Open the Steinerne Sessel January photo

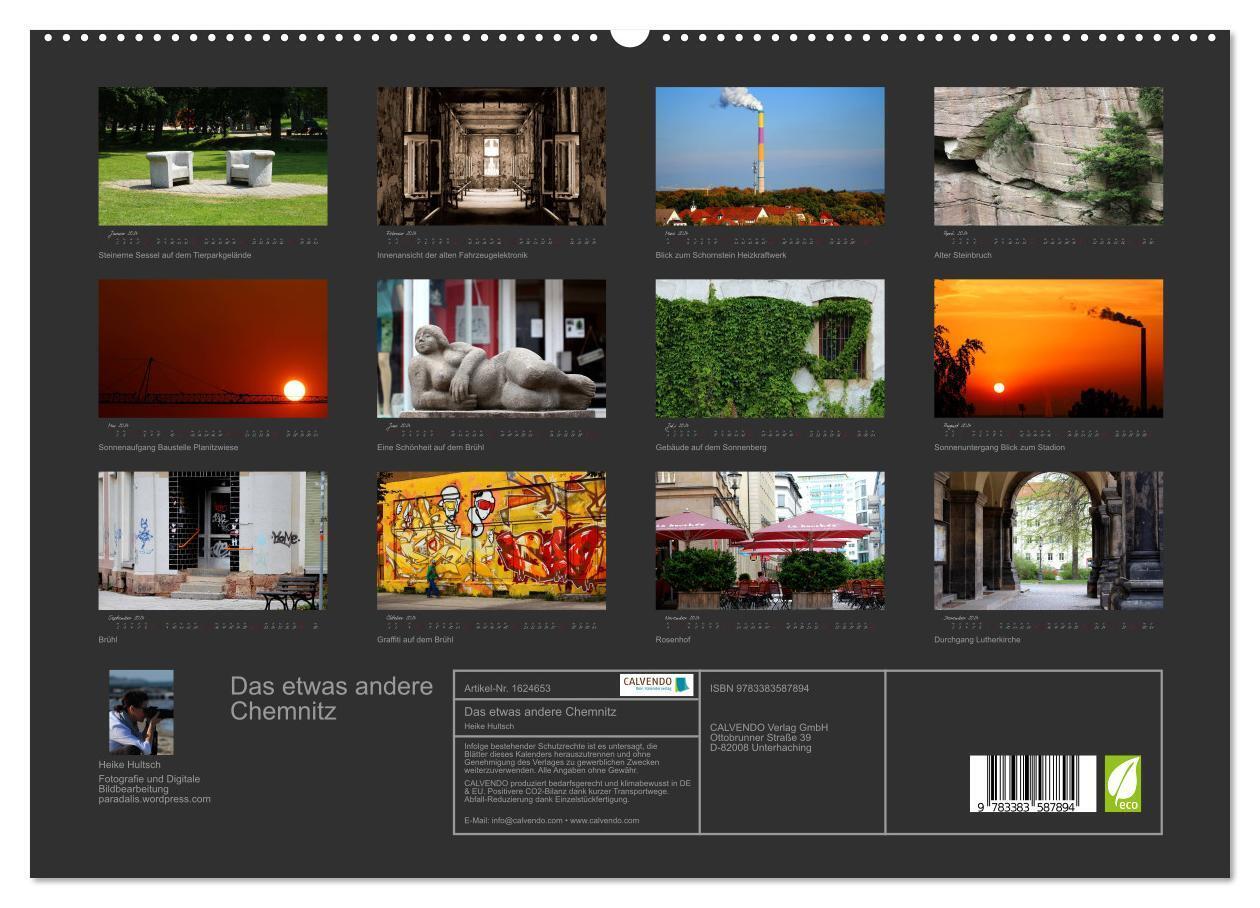(x=213, y=156)
